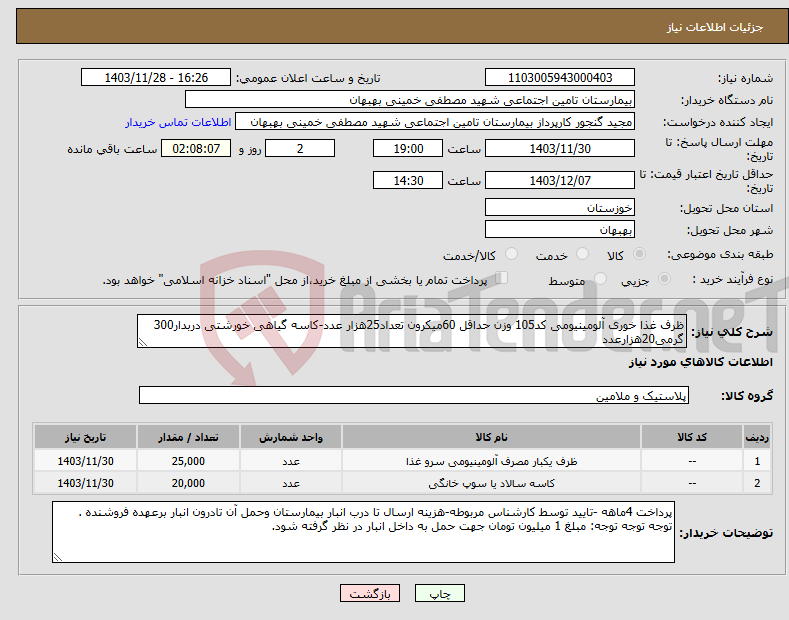Image resolution: width=789 pixels, height=620 pixels.
Task: Click the response deadline time 19:00 field
Action: pos(408,148)
